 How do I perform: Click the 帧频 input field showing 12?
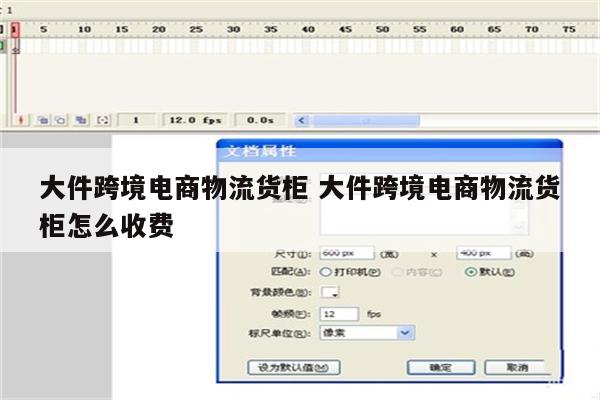(x=339, y=314)
